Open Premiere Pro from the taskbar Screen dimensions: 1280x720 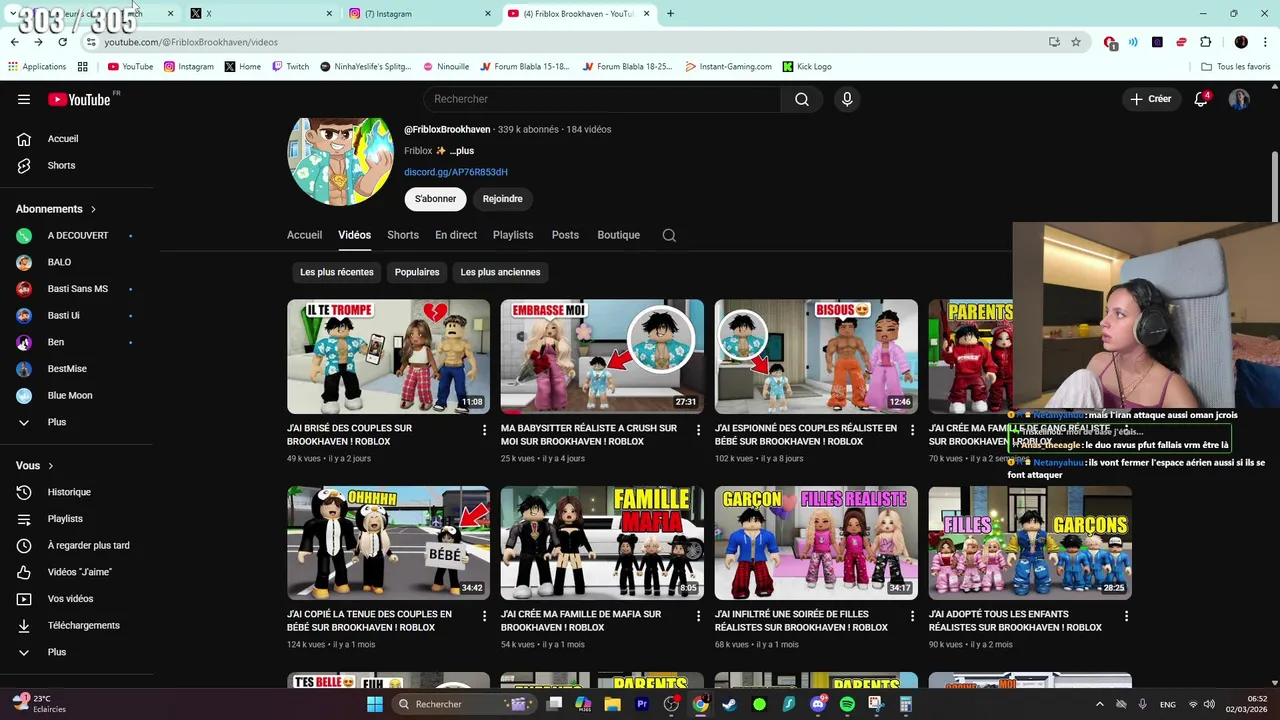coord(641,704)
